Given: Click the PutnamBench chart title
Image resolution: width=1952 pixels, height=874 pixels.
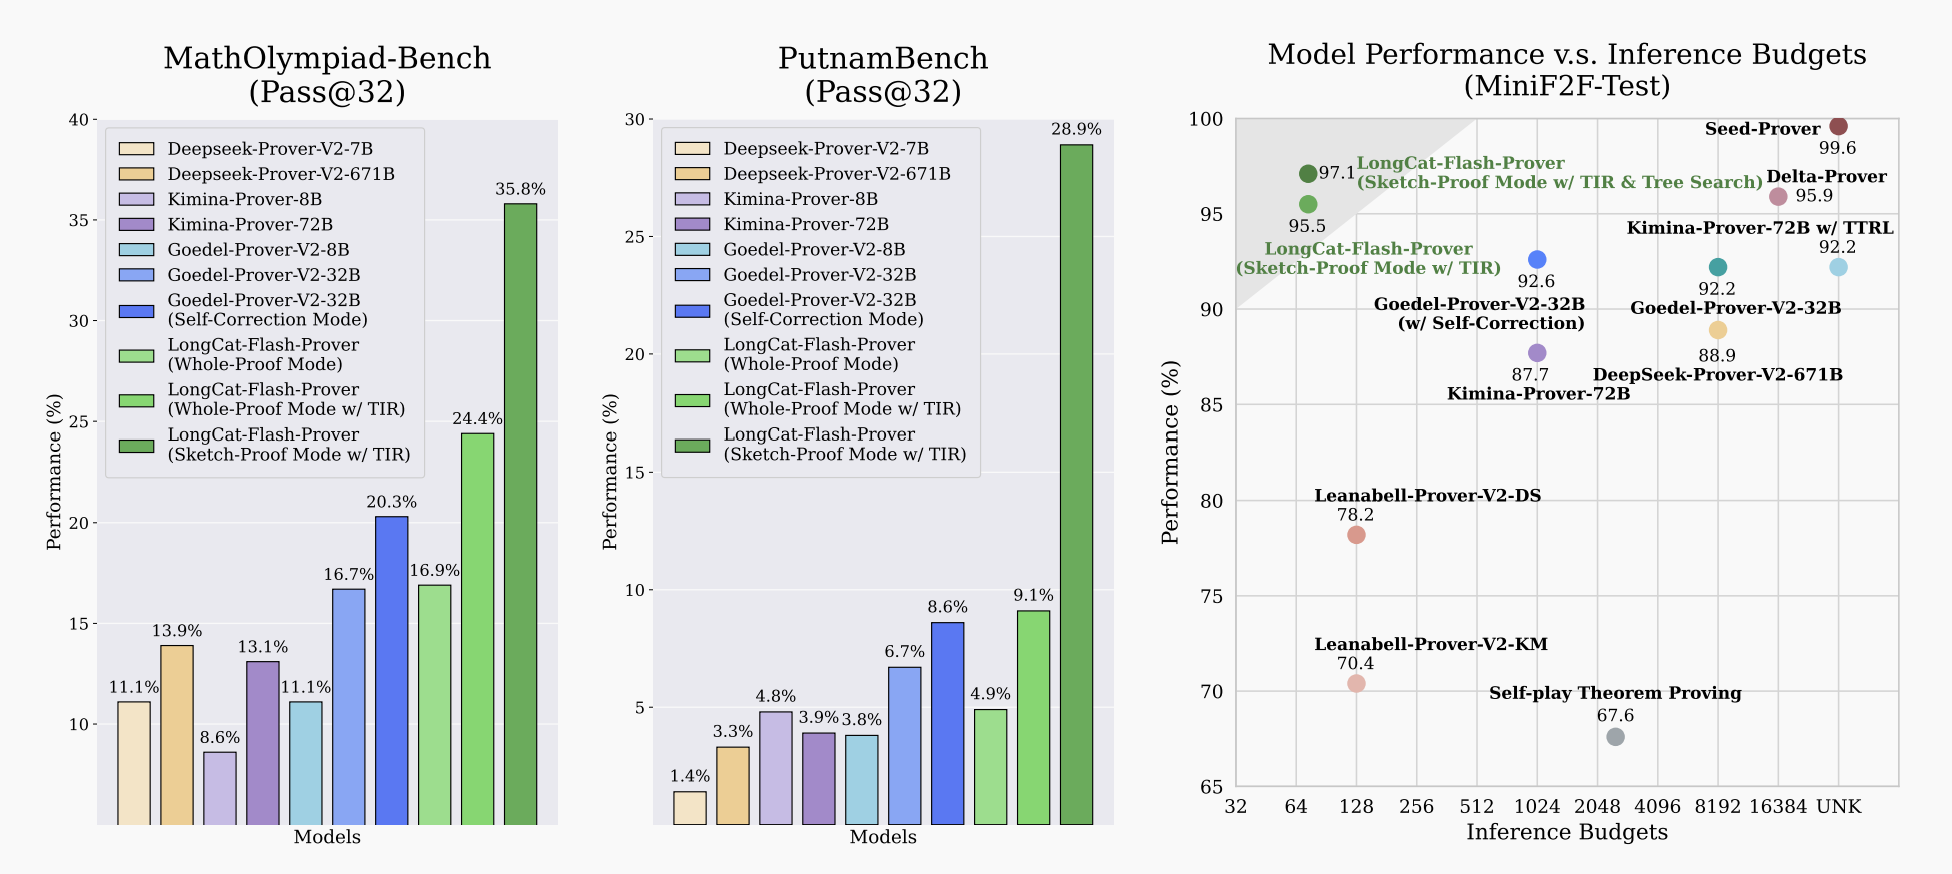Looking at the screenshot, I should [883, 75].
